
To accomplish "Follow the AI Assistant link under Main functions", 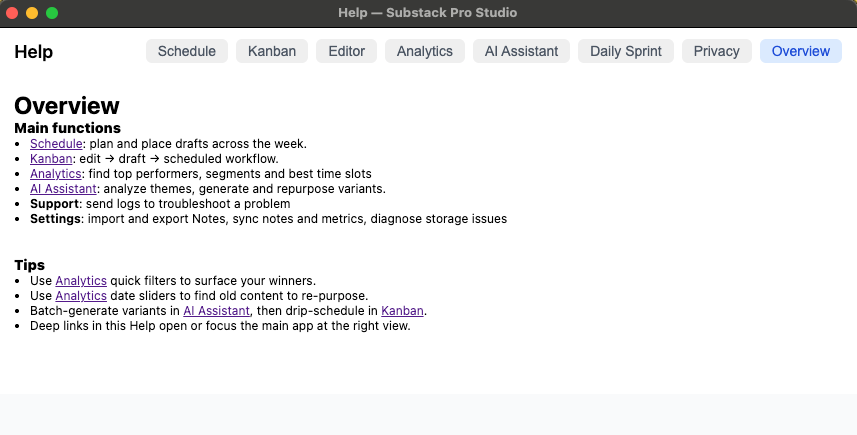I will (63, 189).
